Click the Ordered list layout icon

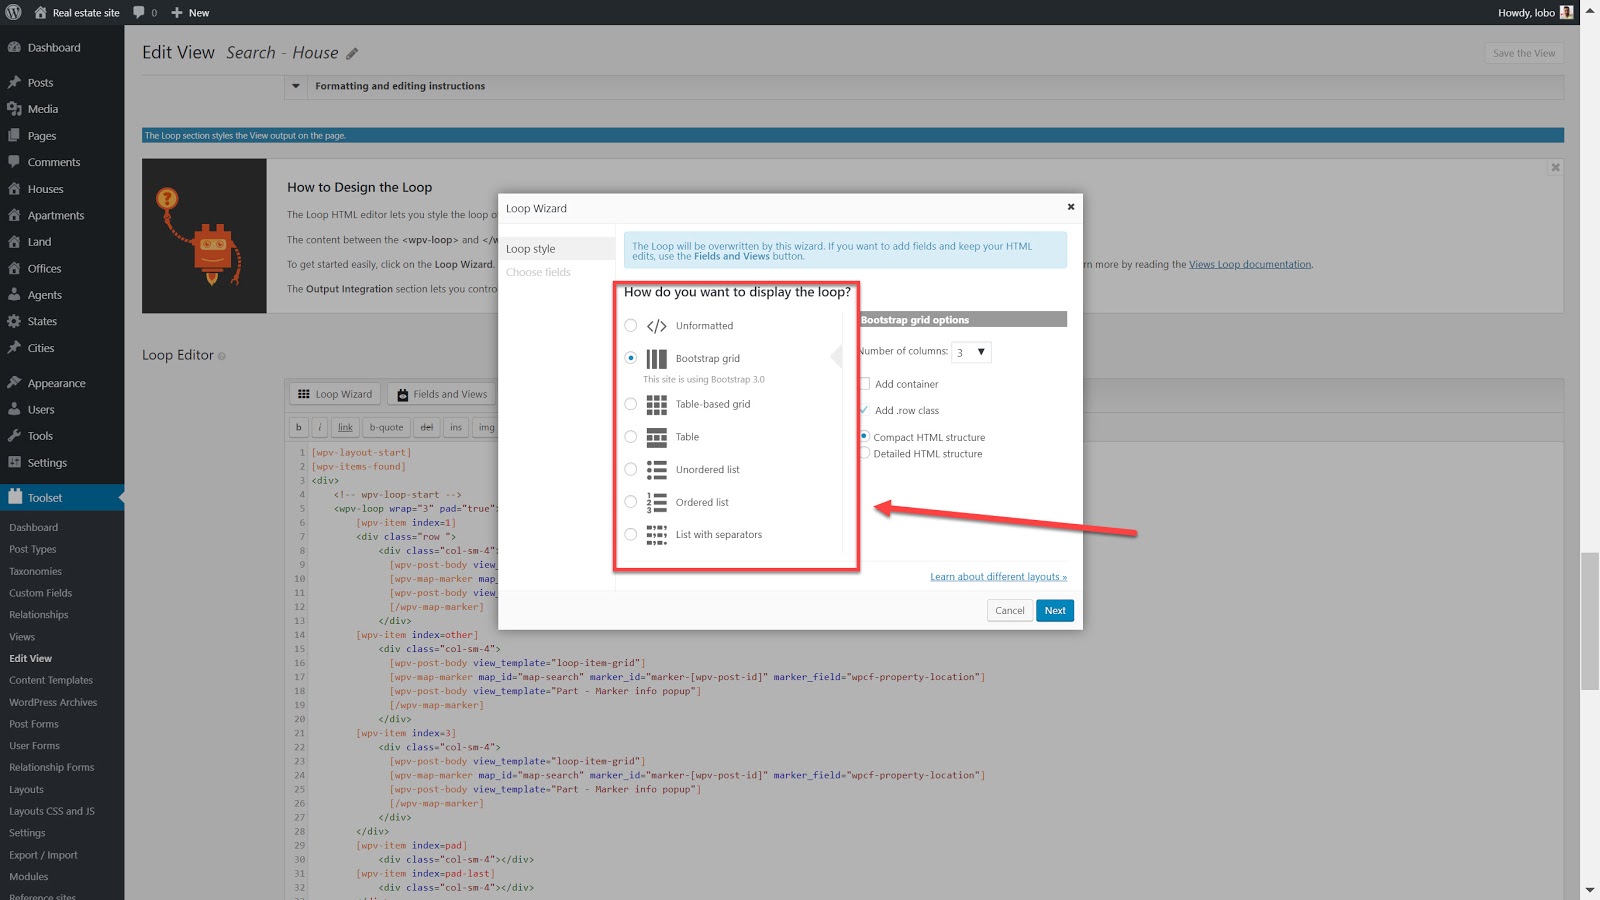[656, 503]
